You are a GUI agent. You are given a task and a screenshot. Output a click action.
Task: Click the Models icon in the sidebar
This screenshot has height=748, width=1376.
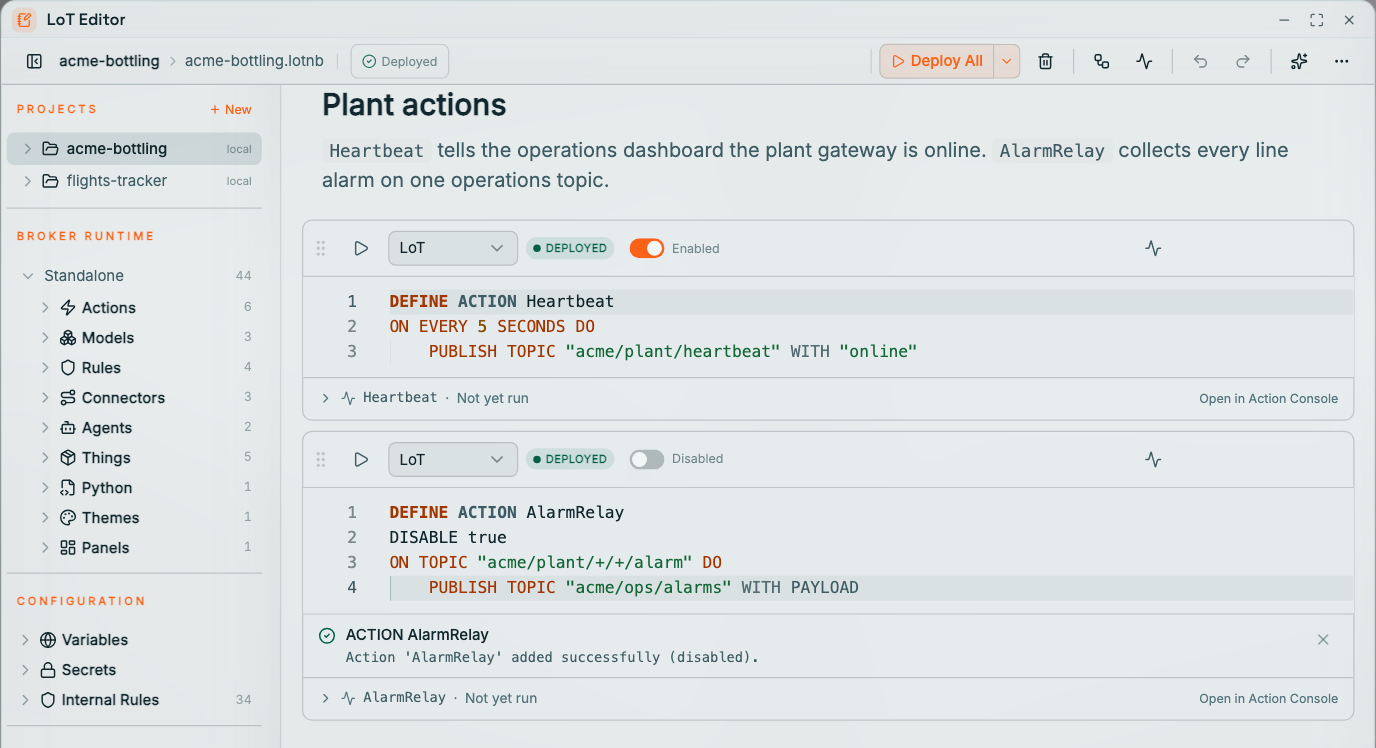click(68, 338)
